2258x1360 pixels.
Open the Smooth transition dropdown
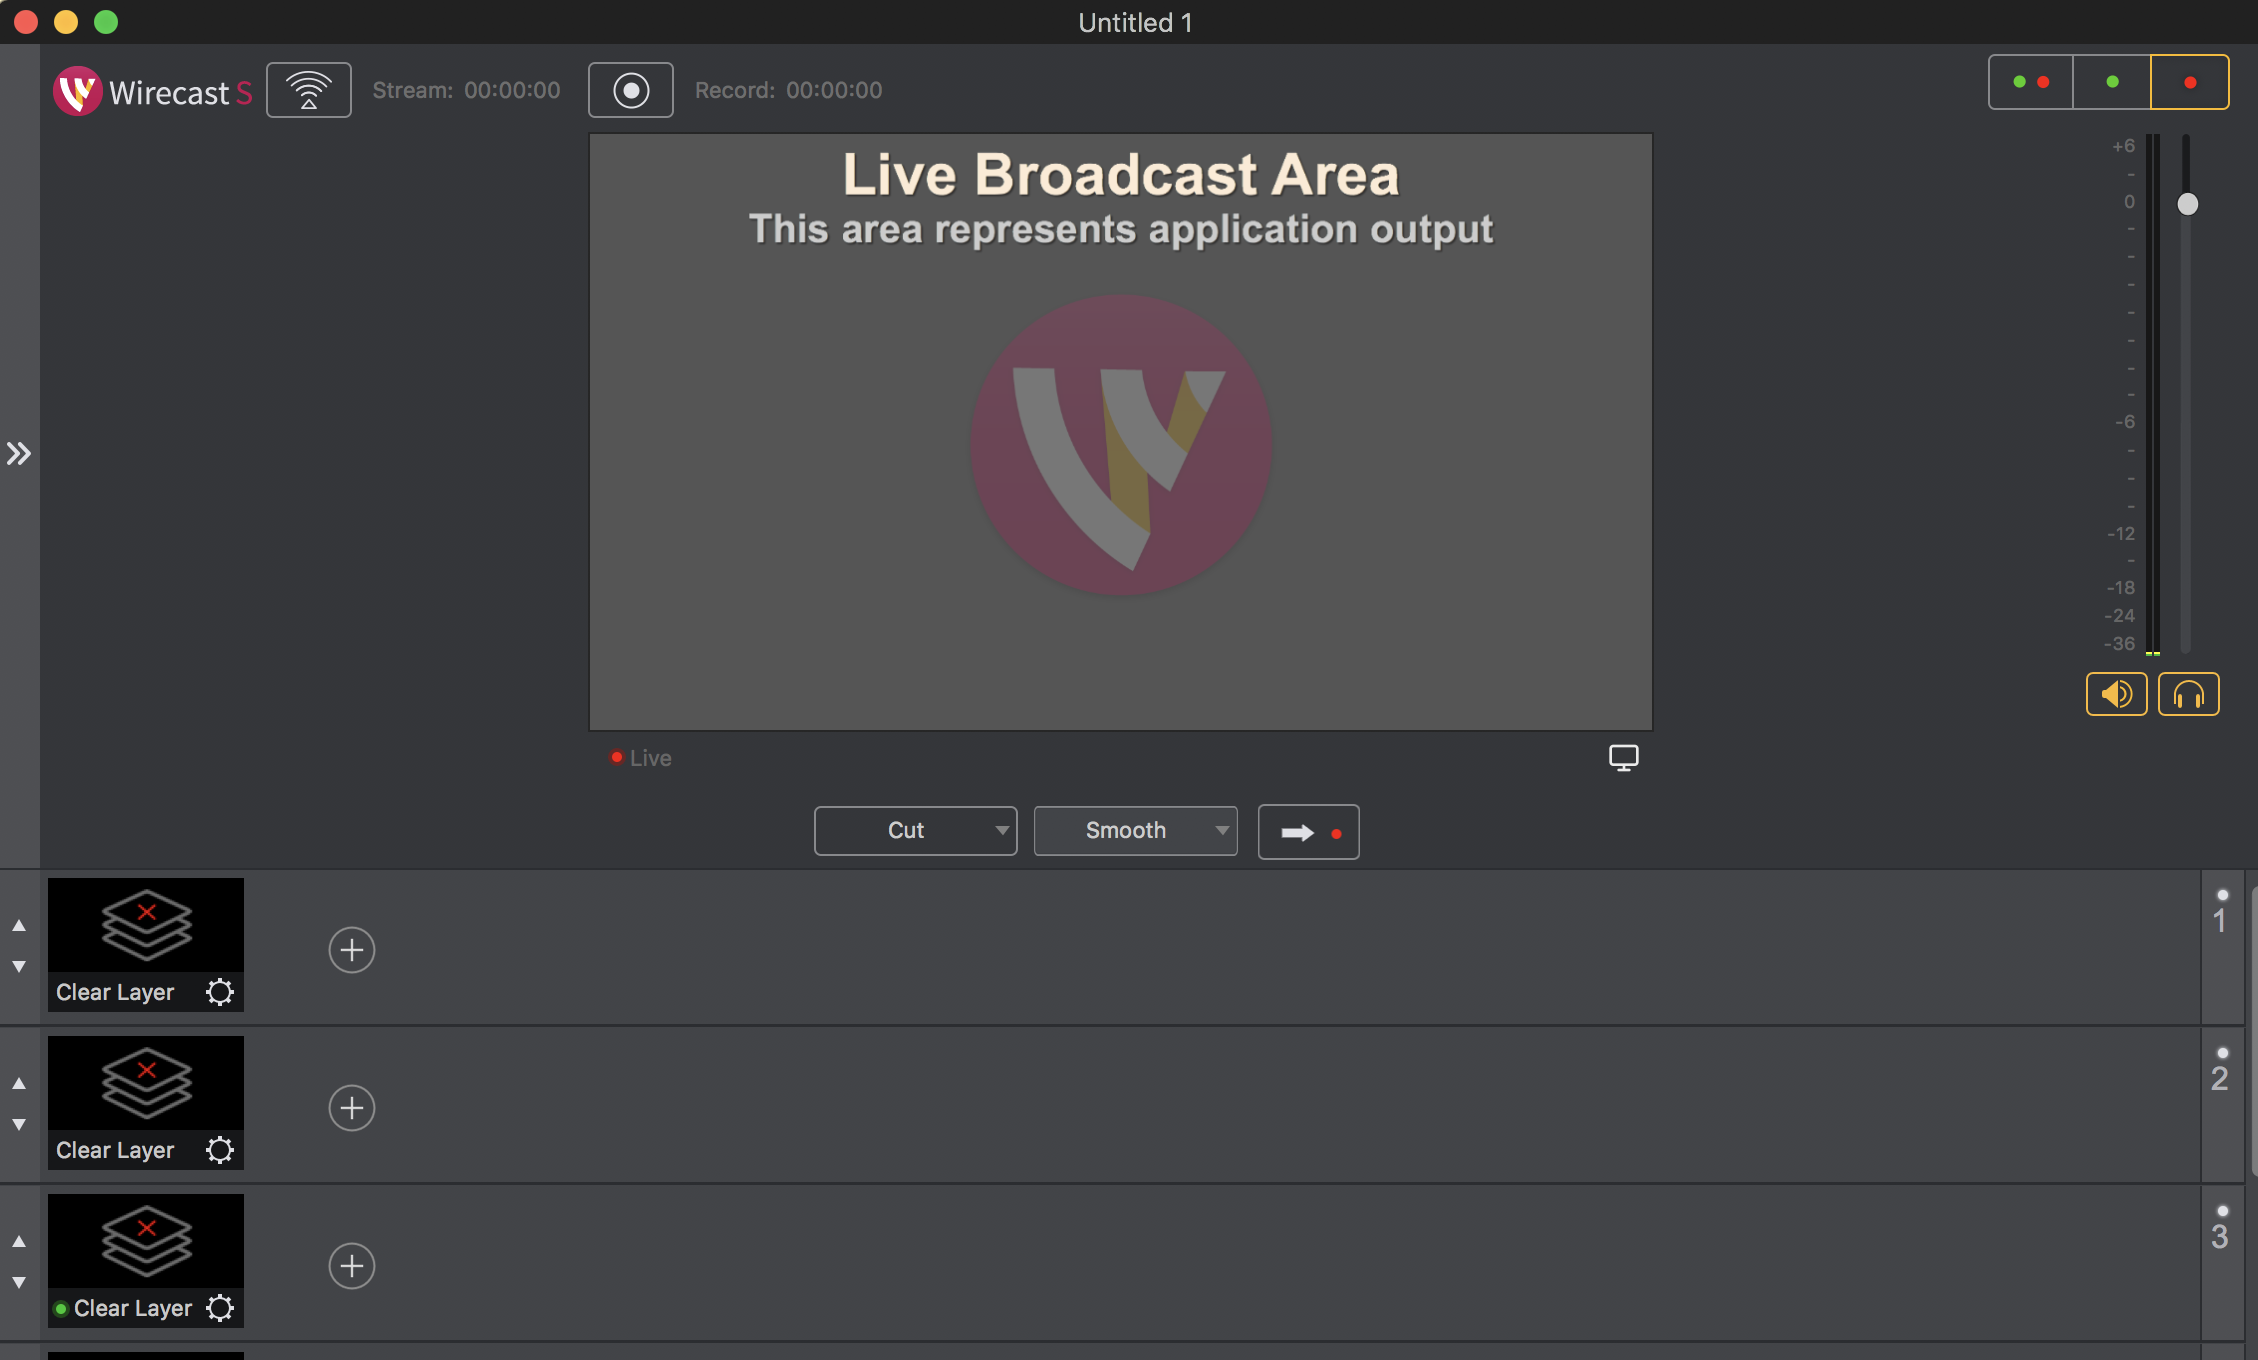[x=1135, y=830]
